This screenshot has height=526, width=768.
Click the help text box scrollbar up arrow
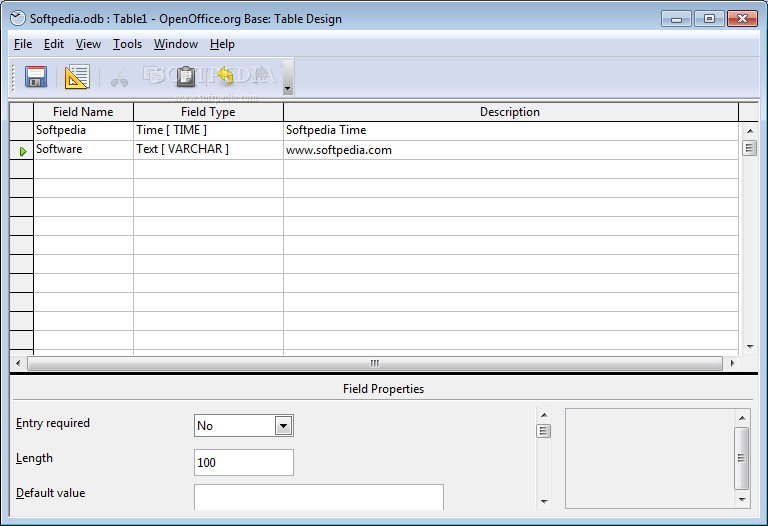[742, 418]
